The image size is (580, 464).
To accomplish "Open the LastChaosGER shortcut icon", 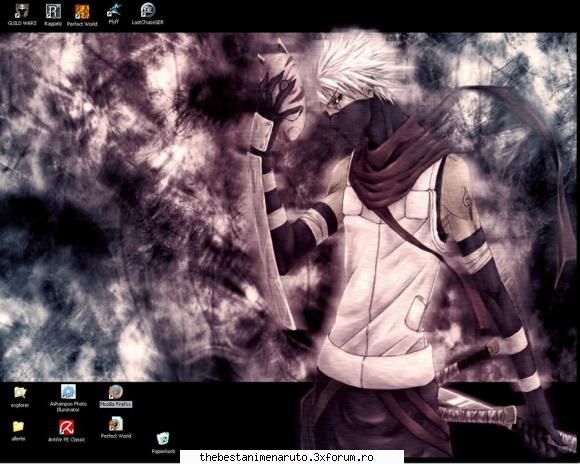I will click(x=148, y=14).
